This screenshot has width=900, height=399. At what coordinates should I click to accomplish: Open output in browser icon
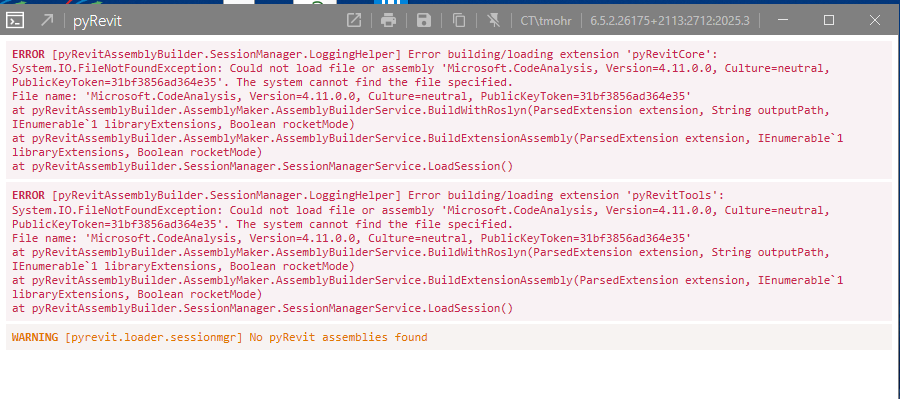(354, 21)
